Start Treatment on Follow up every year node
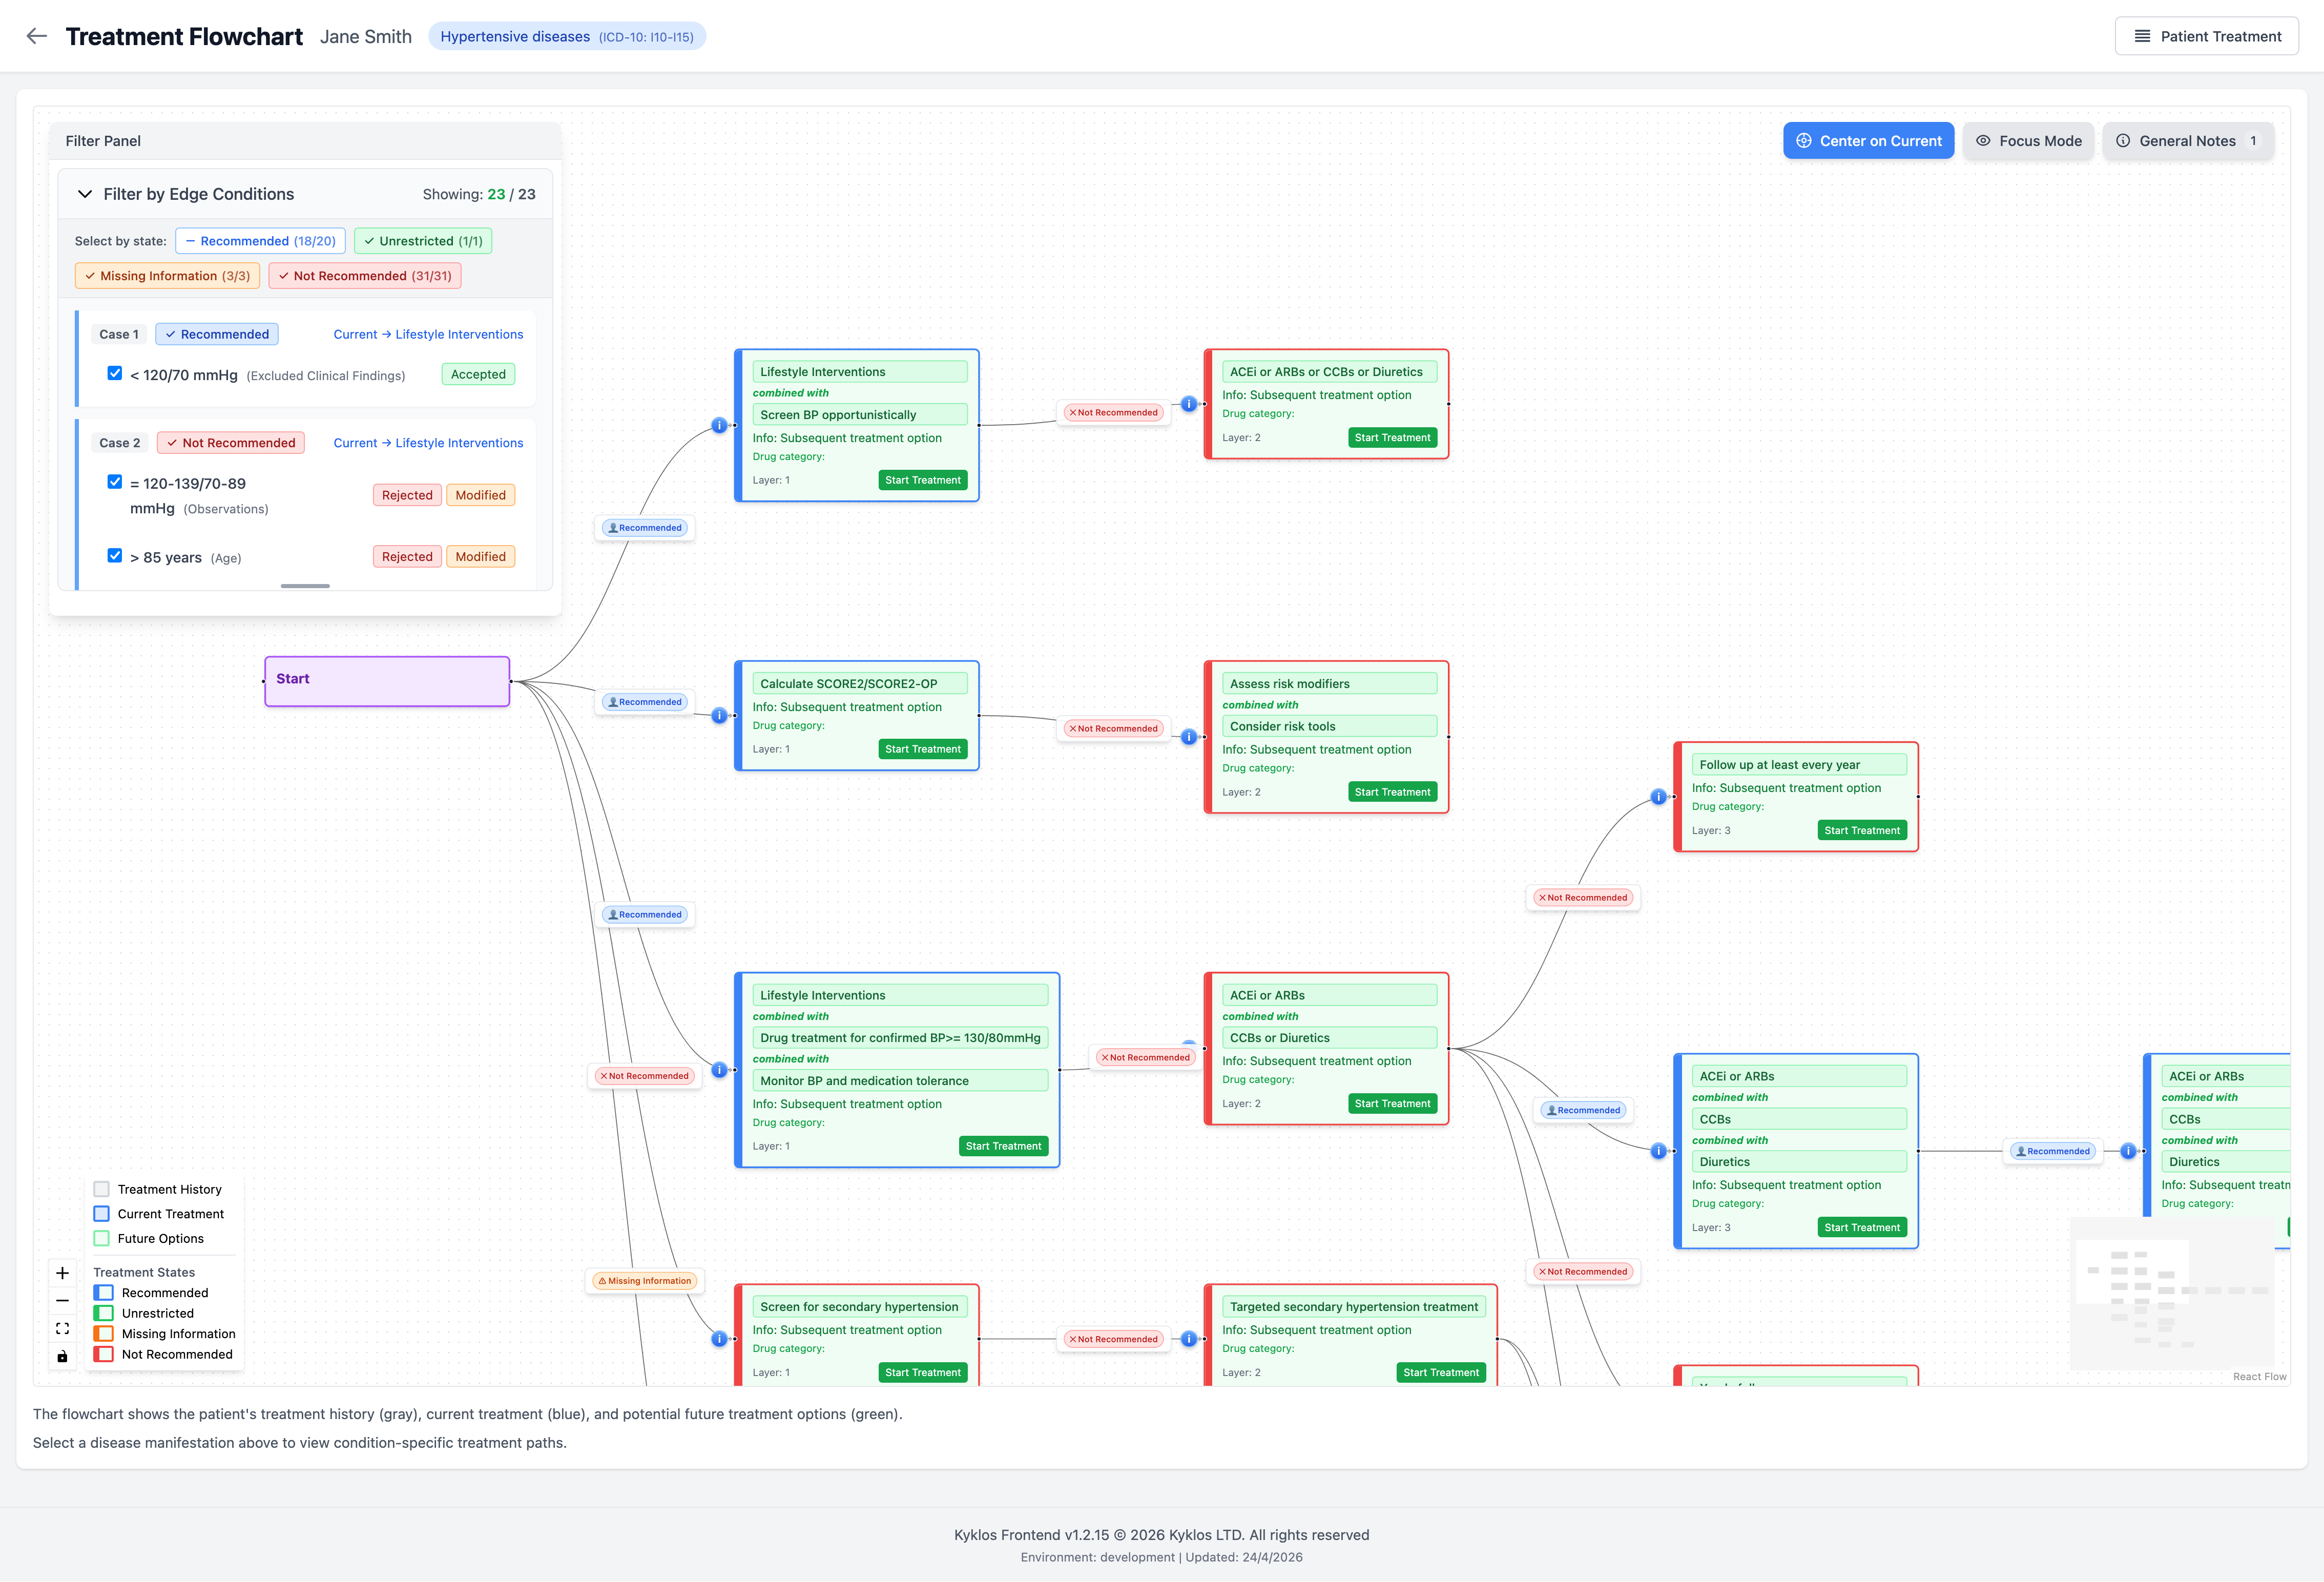This screenshot has height=1582, width=2324. pos(1862,830)
